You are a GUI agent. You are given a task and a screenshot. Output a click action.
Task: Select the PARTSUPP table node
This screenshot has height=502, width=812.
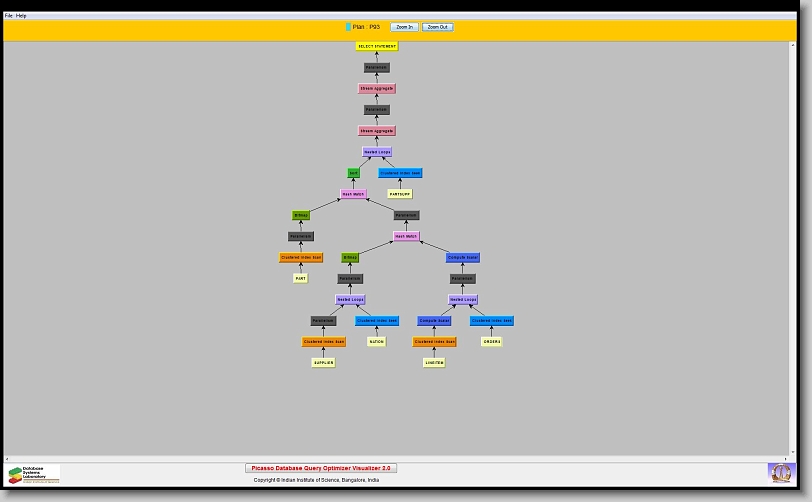(400, 194)
